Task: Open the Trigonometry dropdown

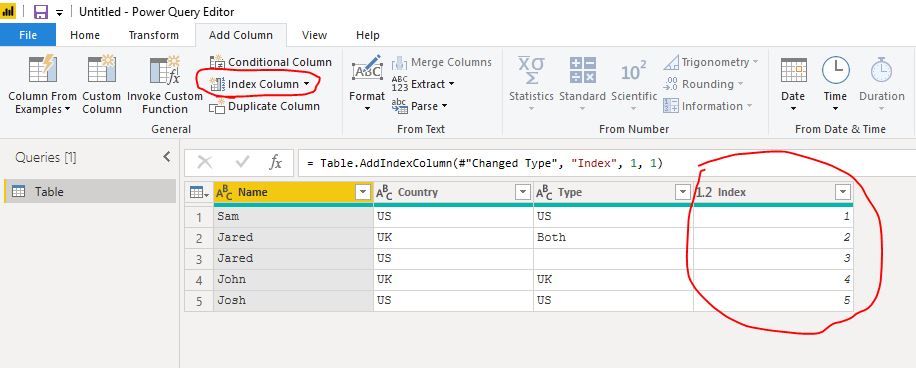Action: pyautogui.click(x=710, y=62)
